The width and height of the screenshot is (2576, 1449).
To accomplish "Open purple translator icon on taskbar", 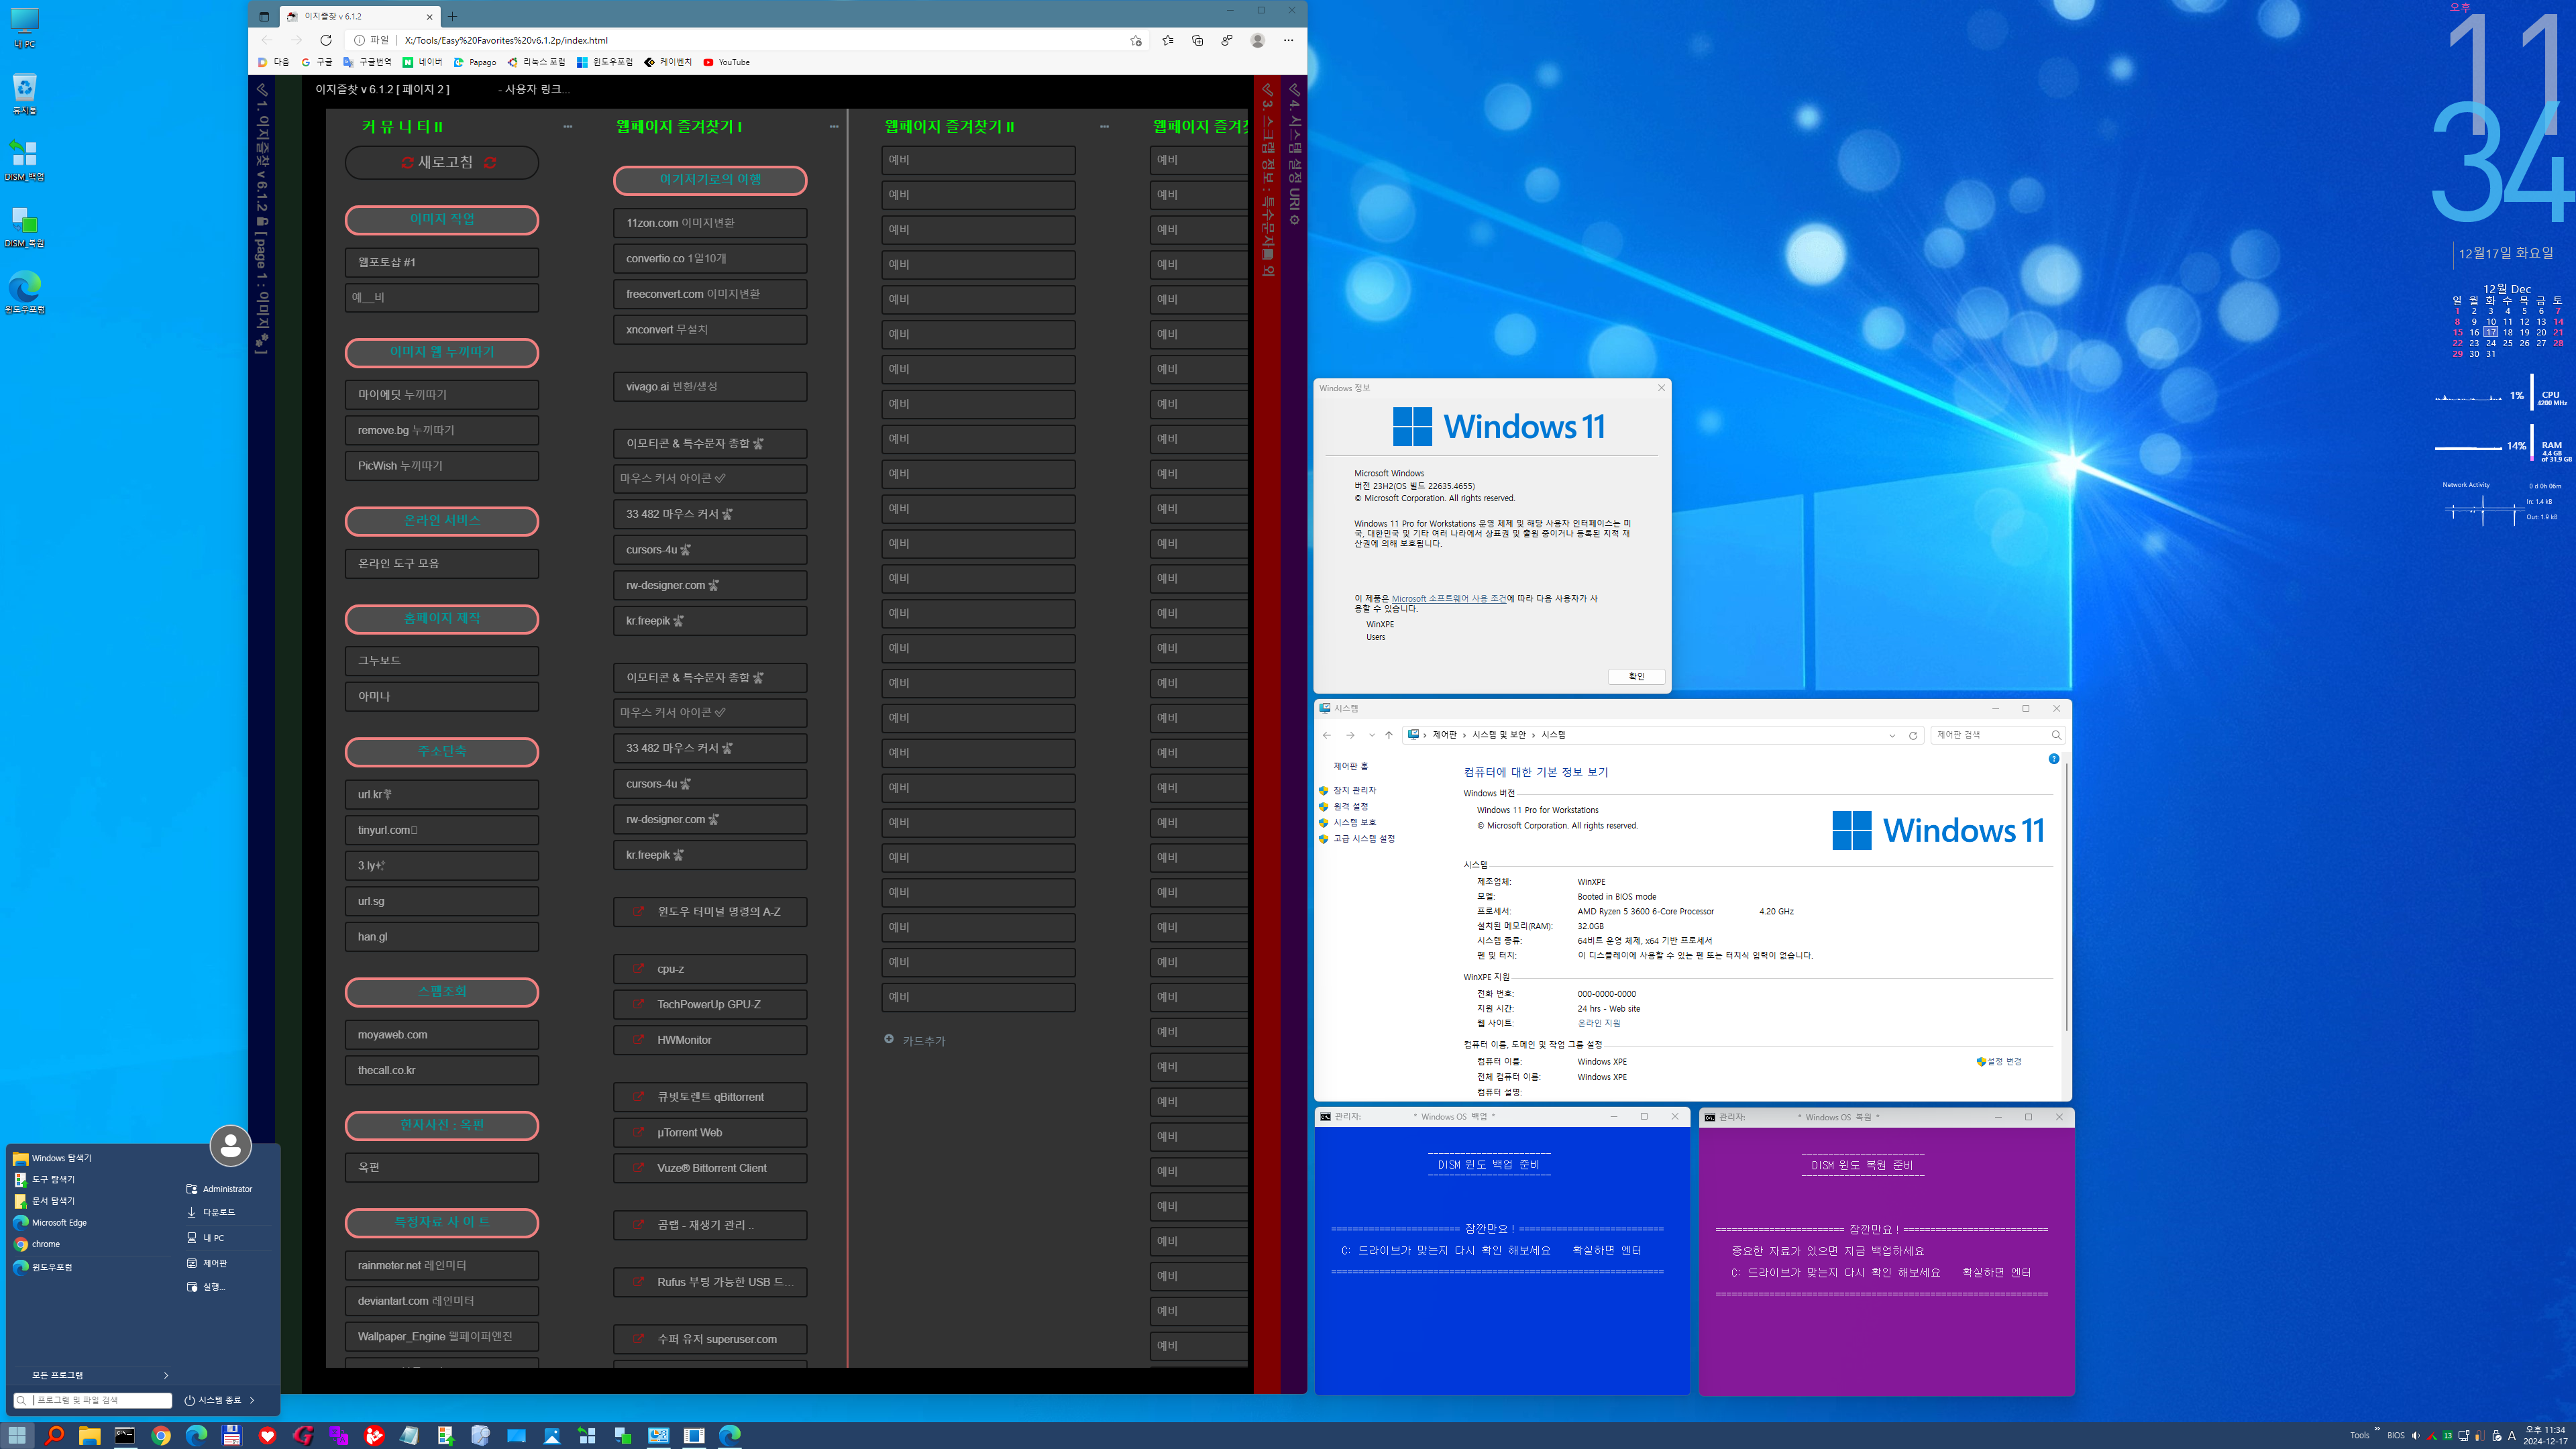I will (x=338, y=1435).
